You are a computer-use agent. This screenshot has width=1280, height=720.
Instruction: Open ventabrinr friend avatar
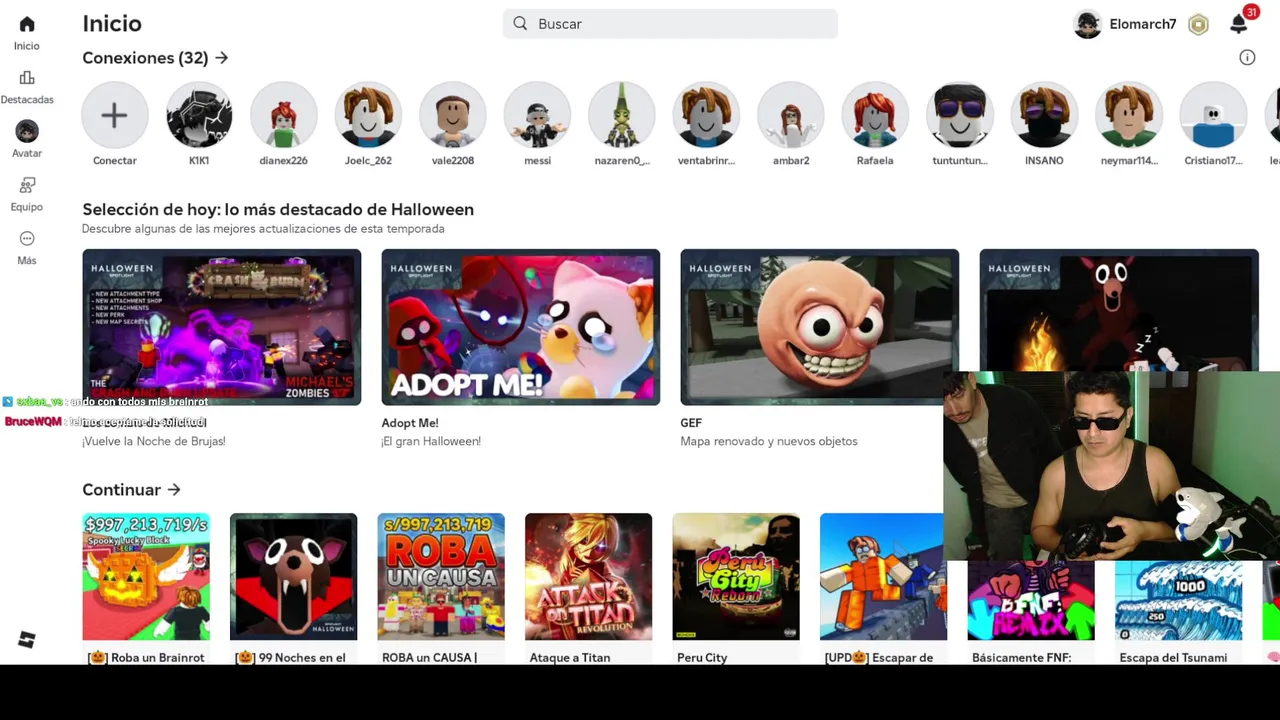[706, 115]
